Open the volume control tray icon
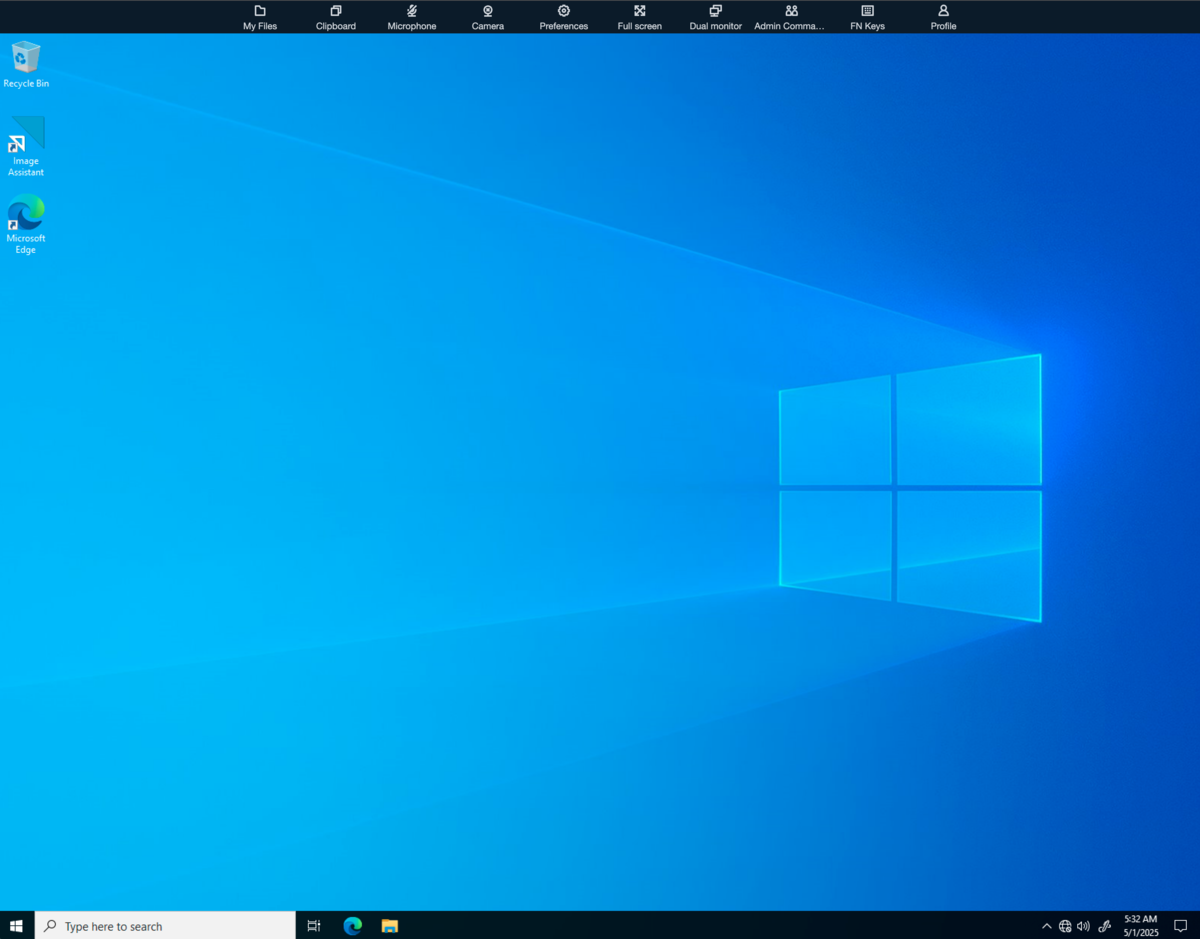Viewport: 1200px width, 939px height. tap(1083, 926)
